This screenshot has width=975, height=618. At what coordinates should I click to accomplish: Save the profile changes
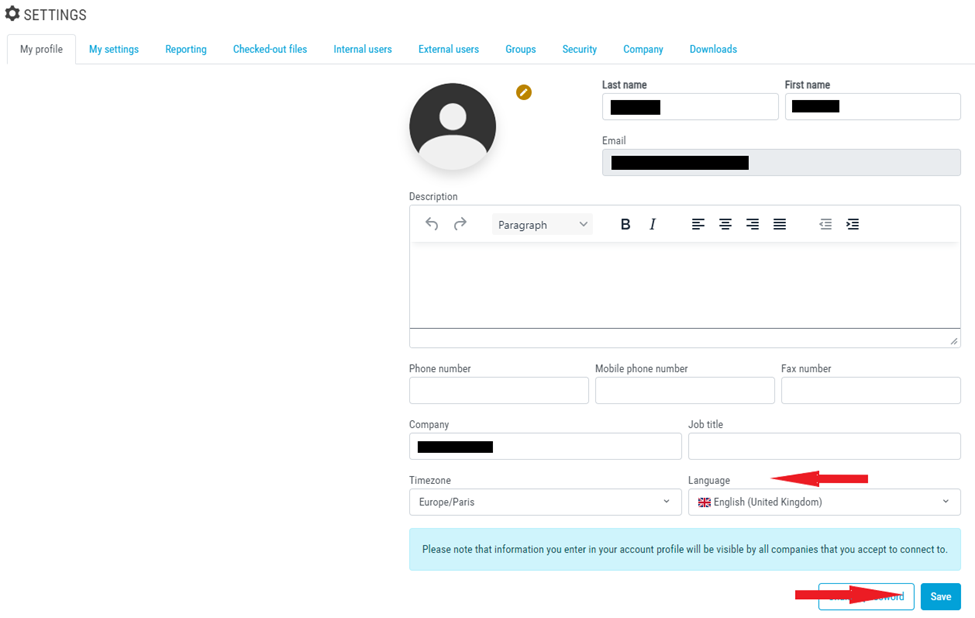(x=940, y=596)
